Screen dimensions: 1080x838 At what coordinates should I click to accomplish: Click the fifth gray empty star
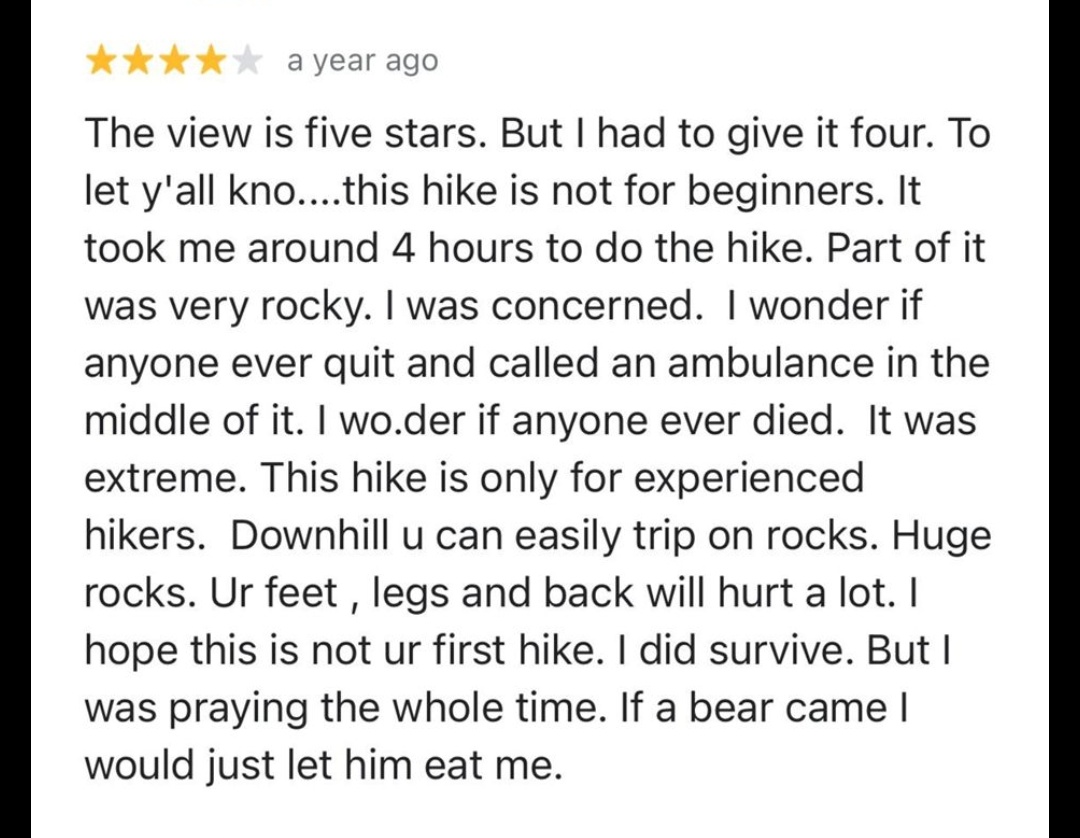click(249, 62)
